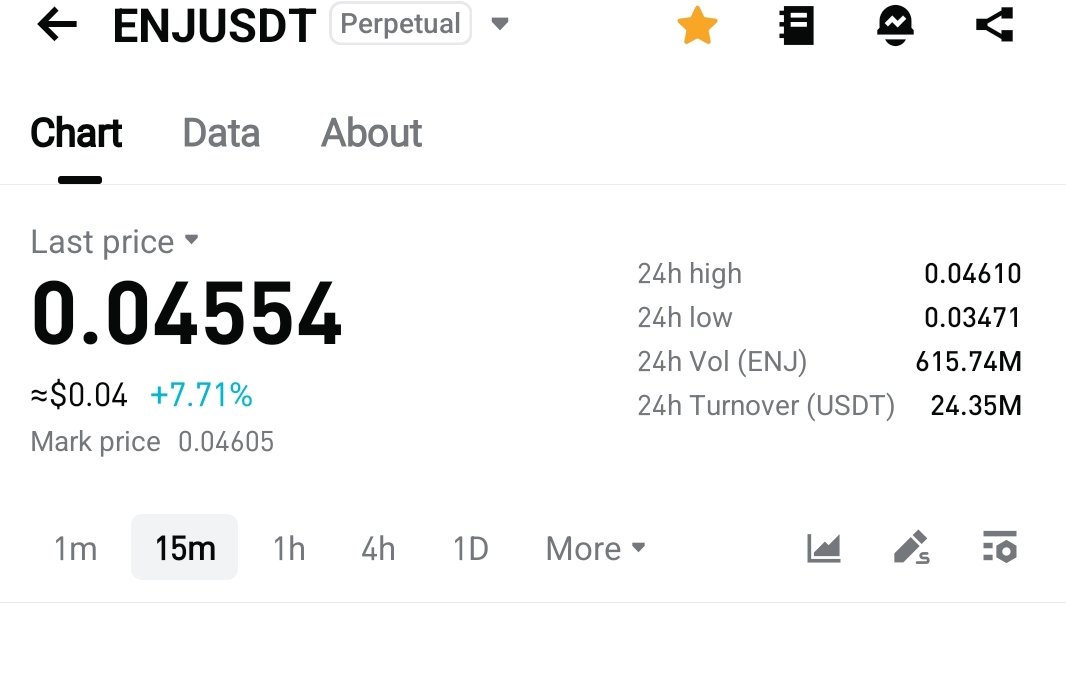Screen dimensions: 1066x686
Task: Switch chart to 1h interval
Action: click(x=289, y=548)
